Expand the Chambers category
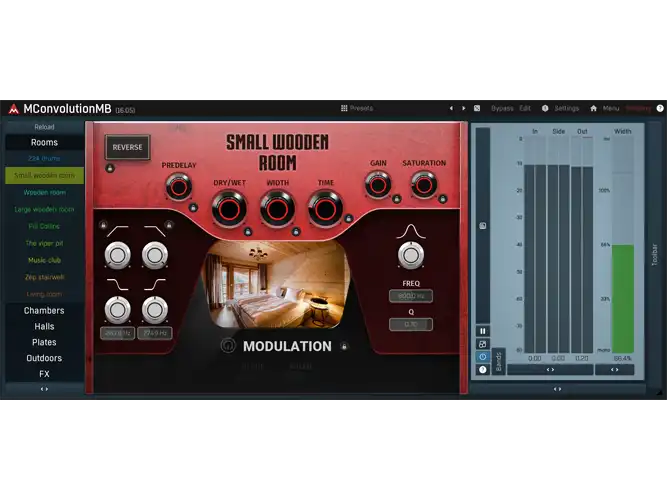The height and width of the screenshot is (500, 667). [x=44, y=310]
